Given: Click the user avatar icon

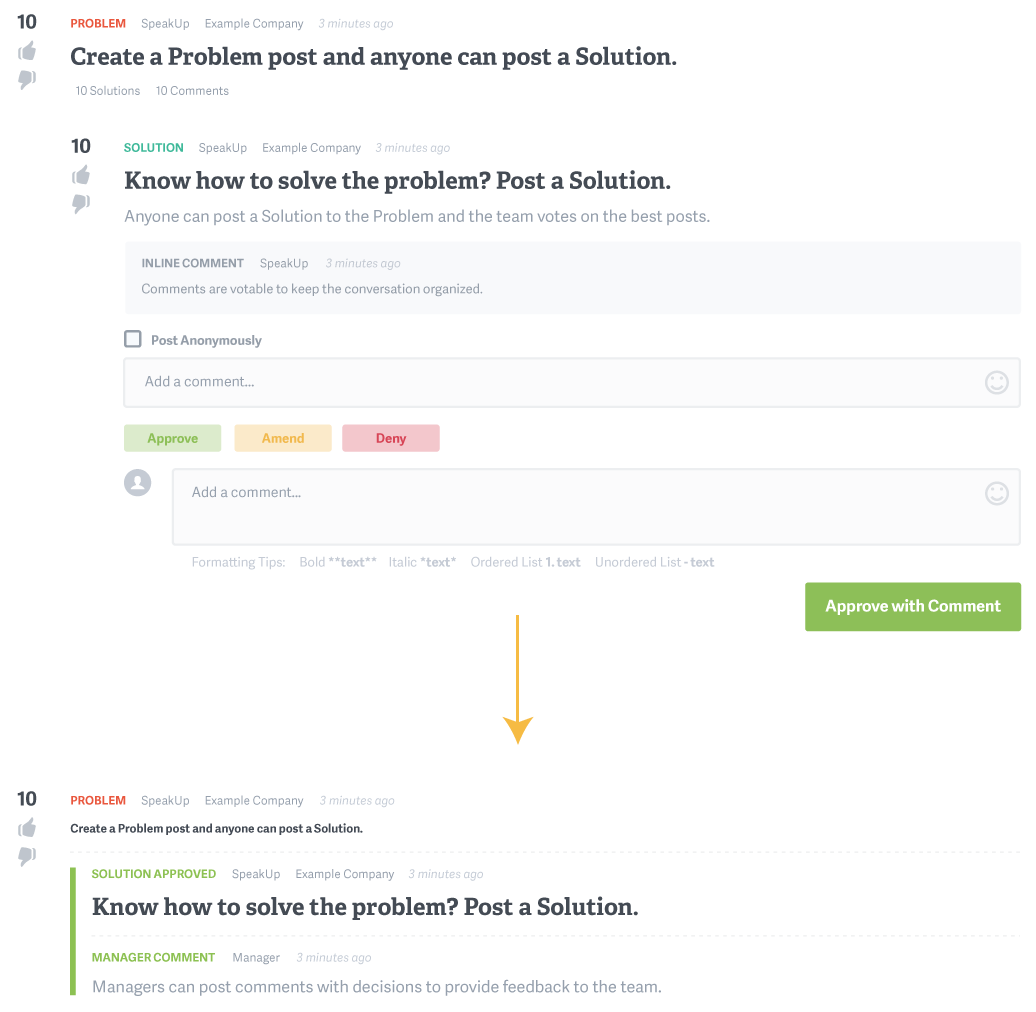Looking at the screenshot, I should (137, 483).
